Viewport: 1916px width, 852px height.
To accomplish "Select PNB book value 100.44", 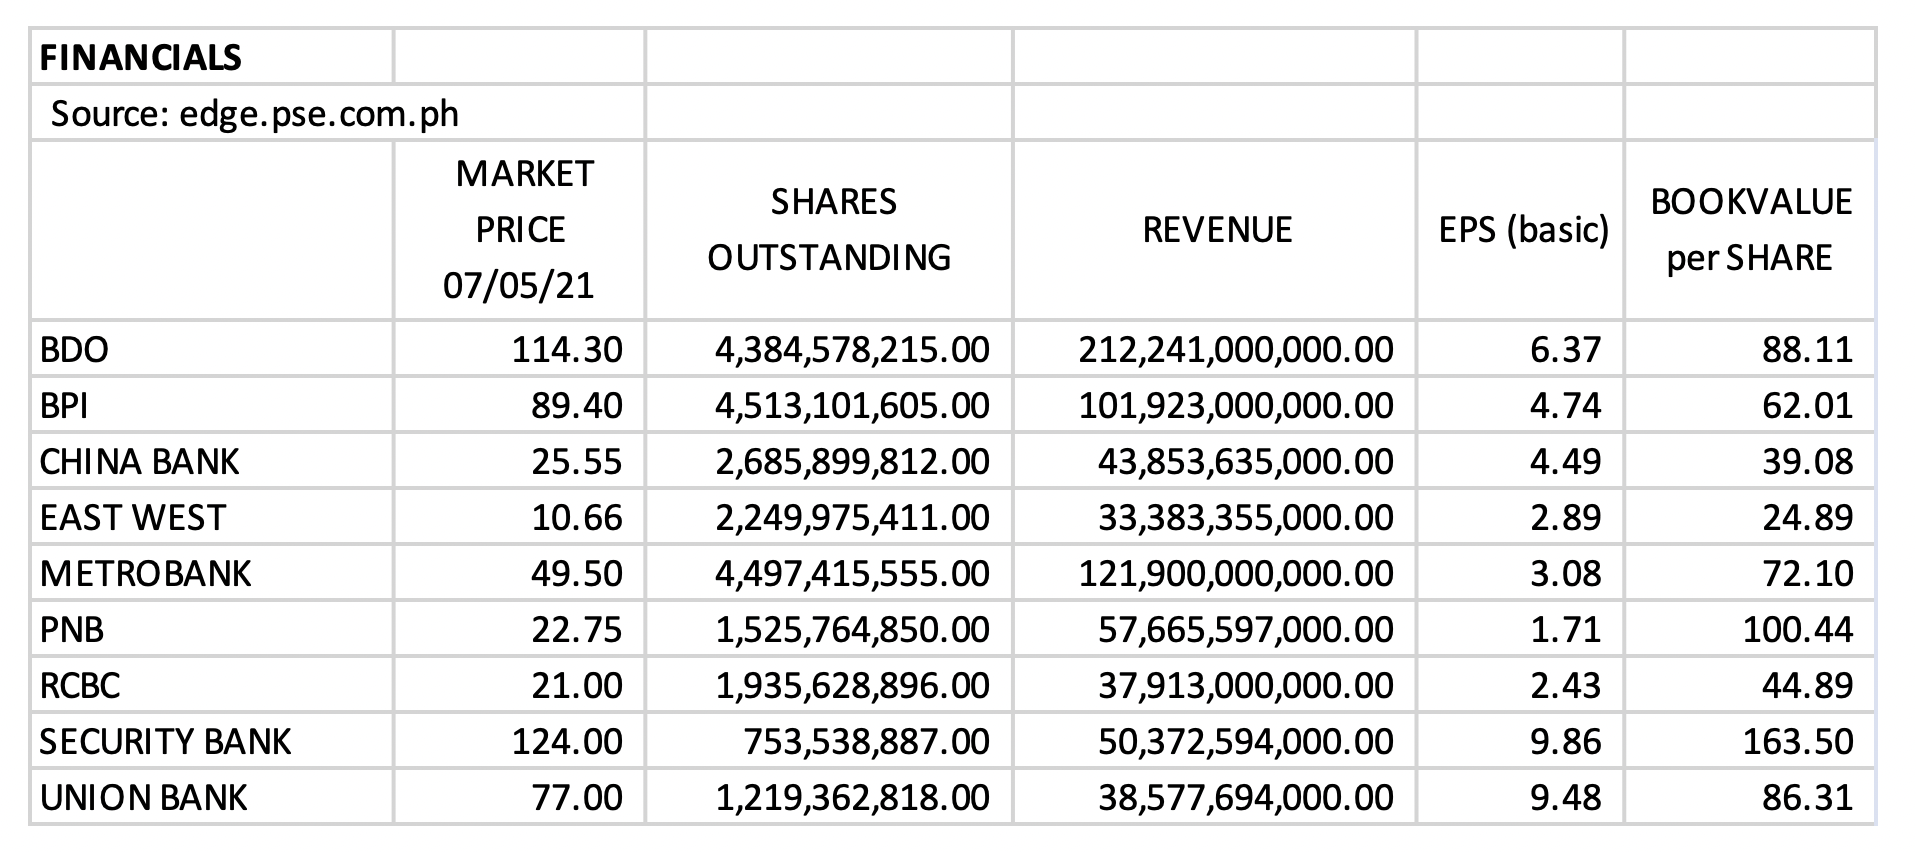I will coord(1750,629).
